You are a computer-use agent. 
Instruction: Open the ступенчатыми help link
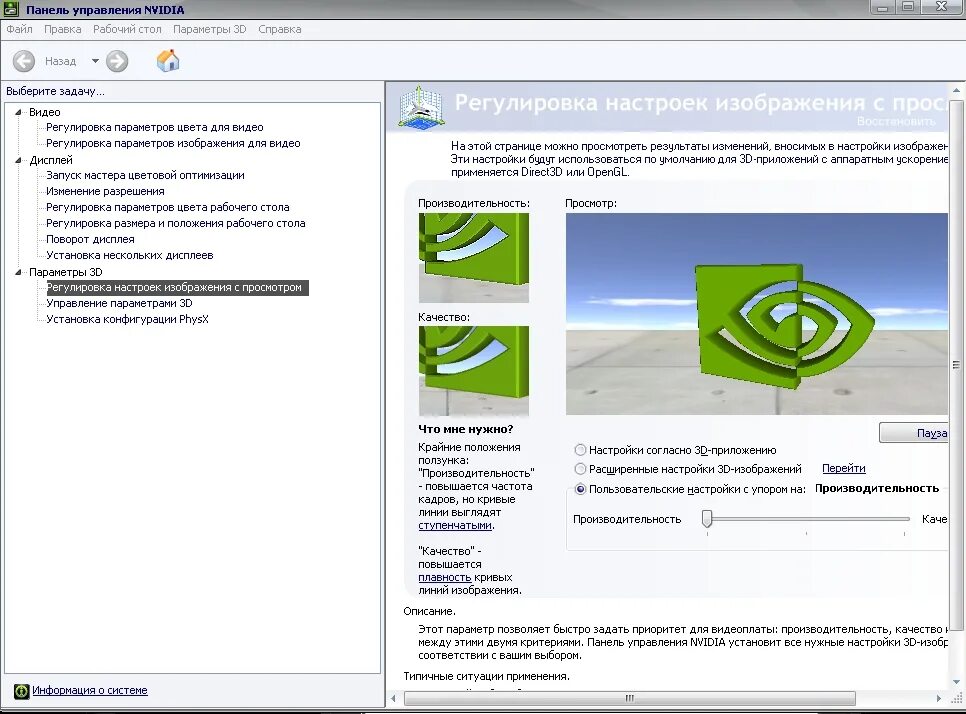click(x=455, y=525)
